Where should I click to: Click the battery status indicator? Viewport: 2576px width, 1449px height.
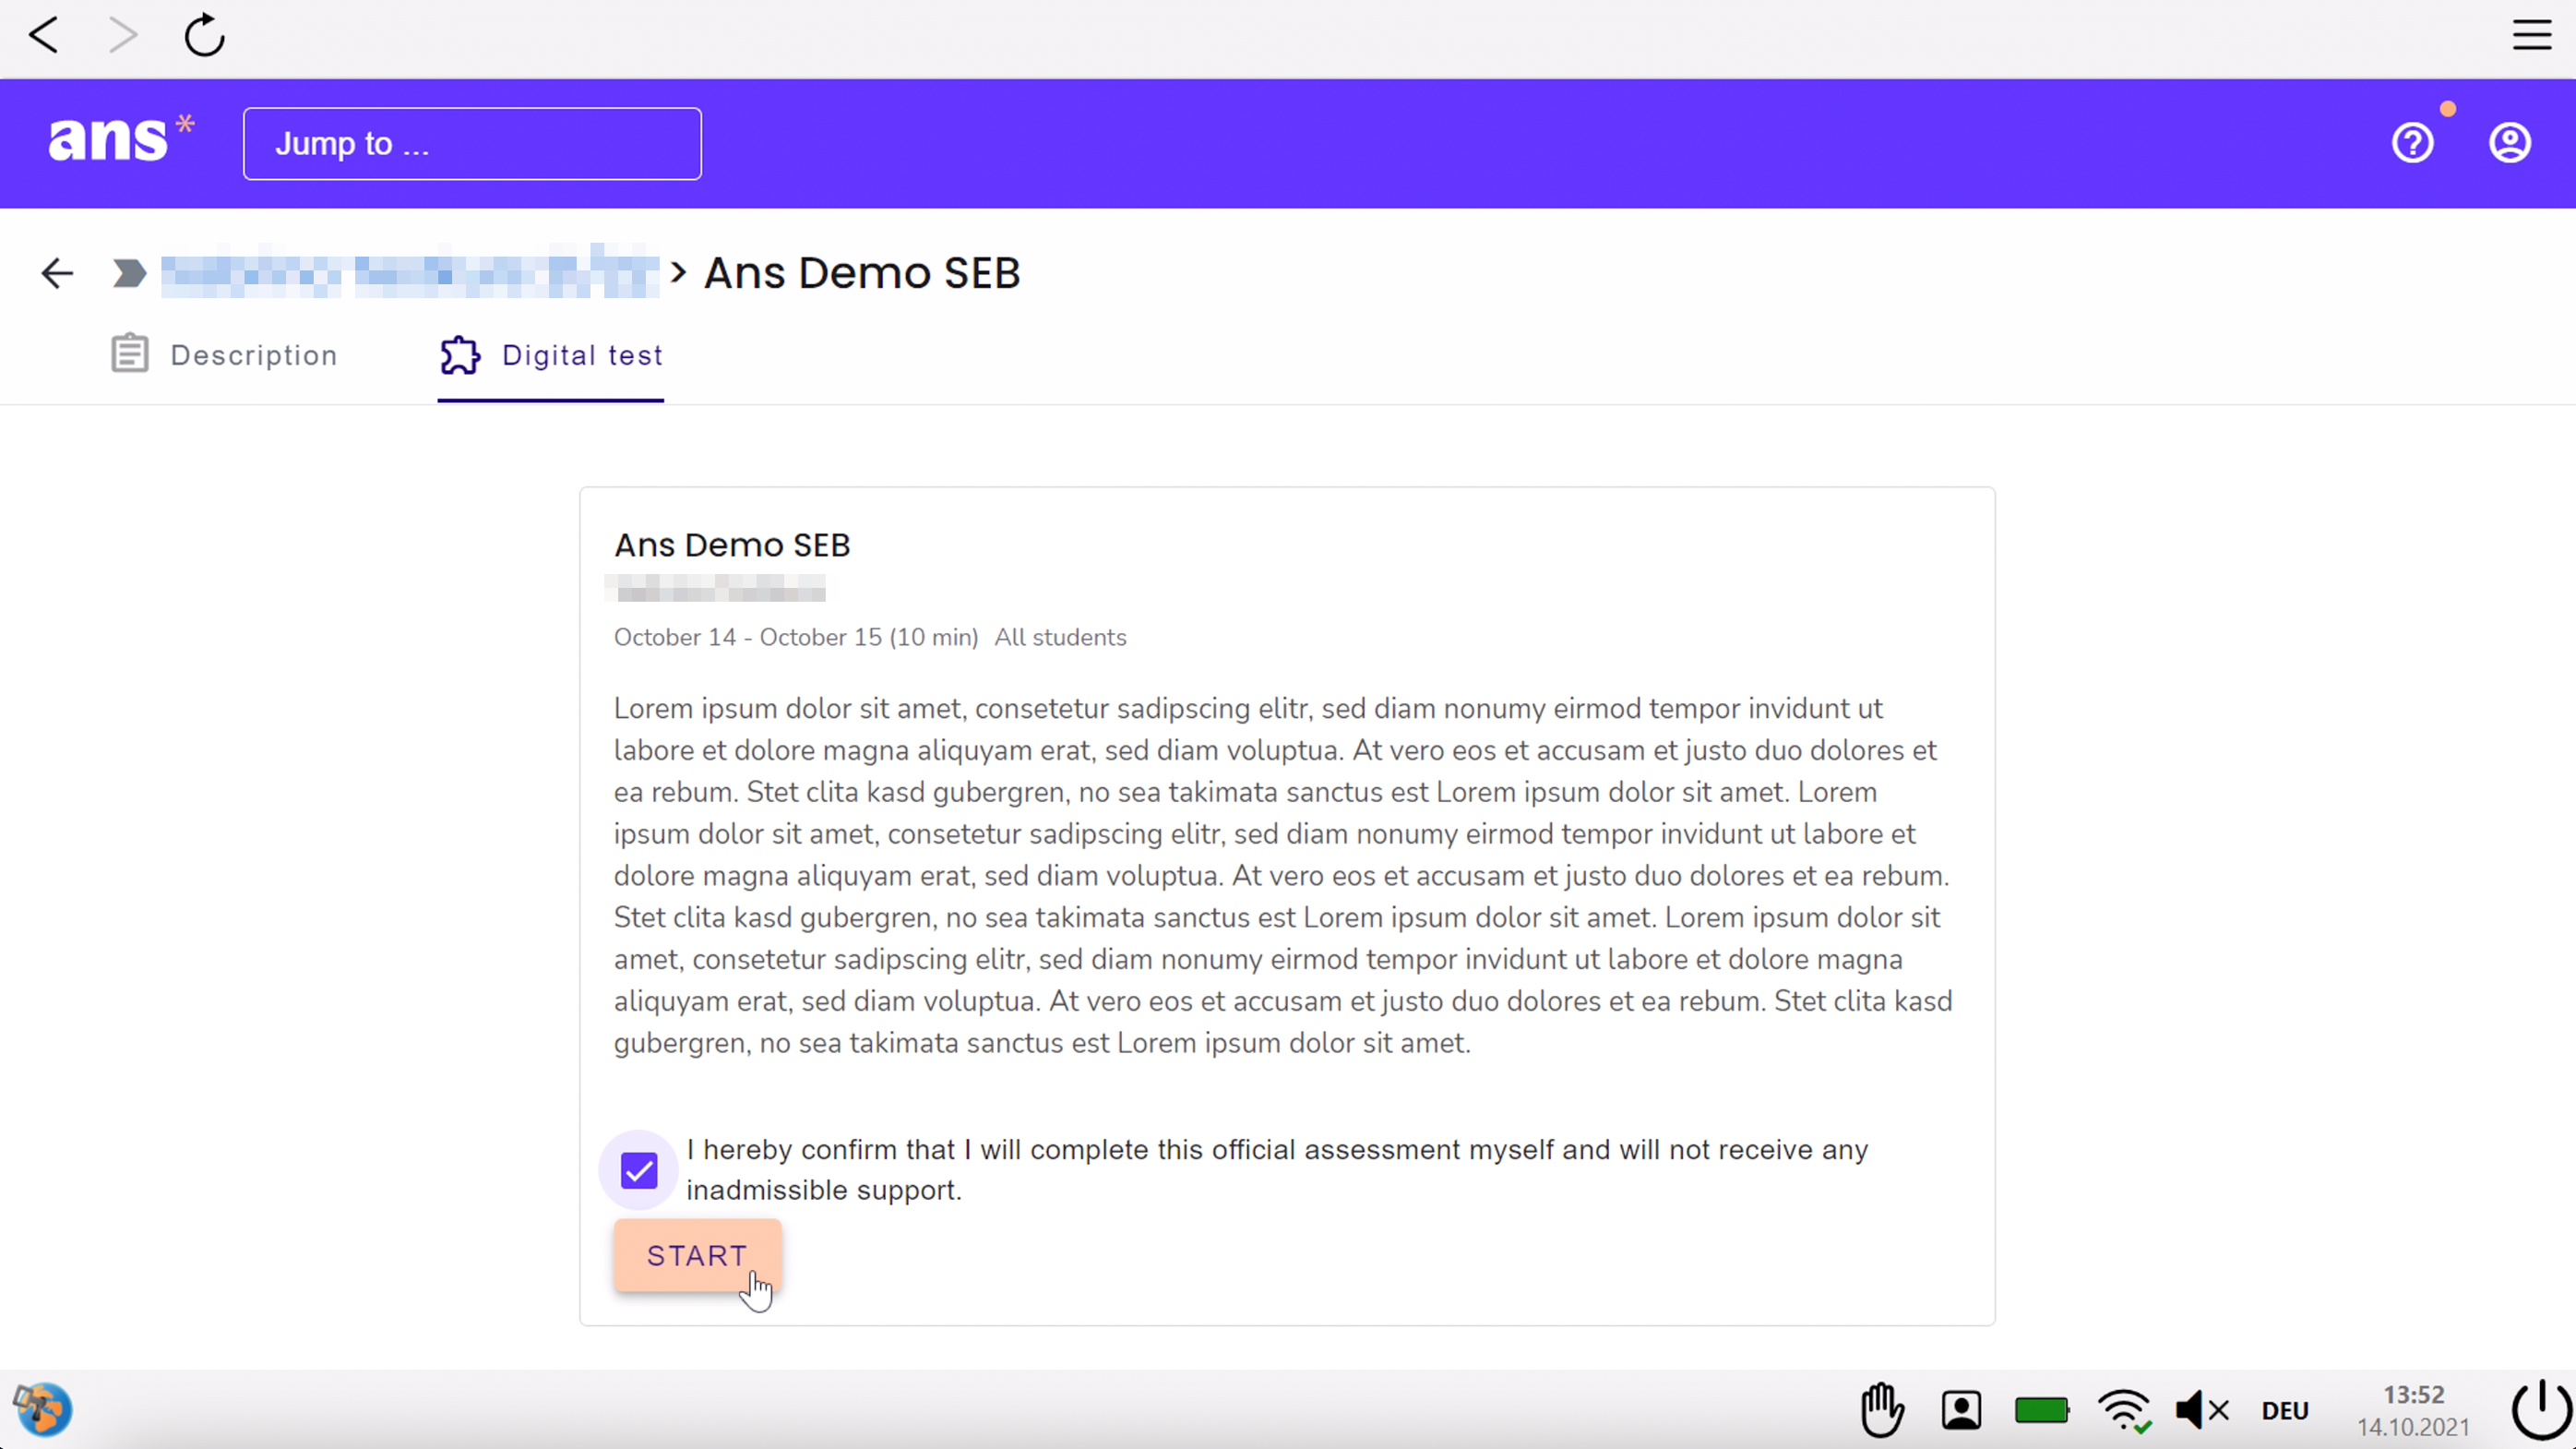click(2041, 1410)
